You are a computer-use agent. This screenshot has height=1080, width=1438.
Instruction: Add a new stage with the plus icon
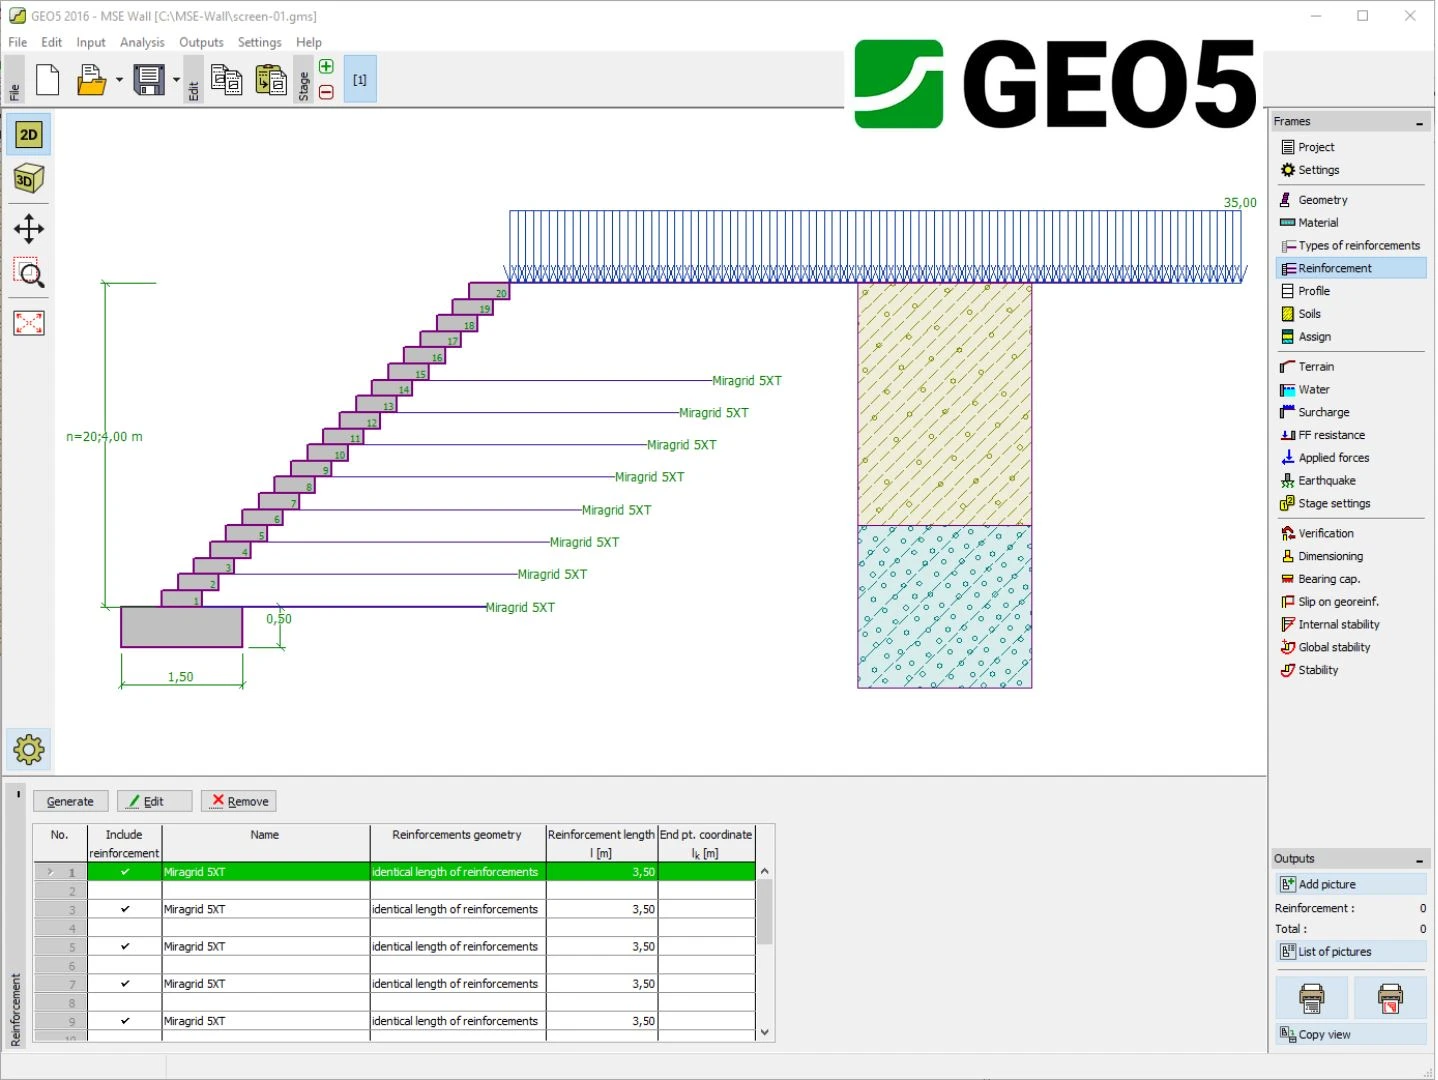(325, 65)
